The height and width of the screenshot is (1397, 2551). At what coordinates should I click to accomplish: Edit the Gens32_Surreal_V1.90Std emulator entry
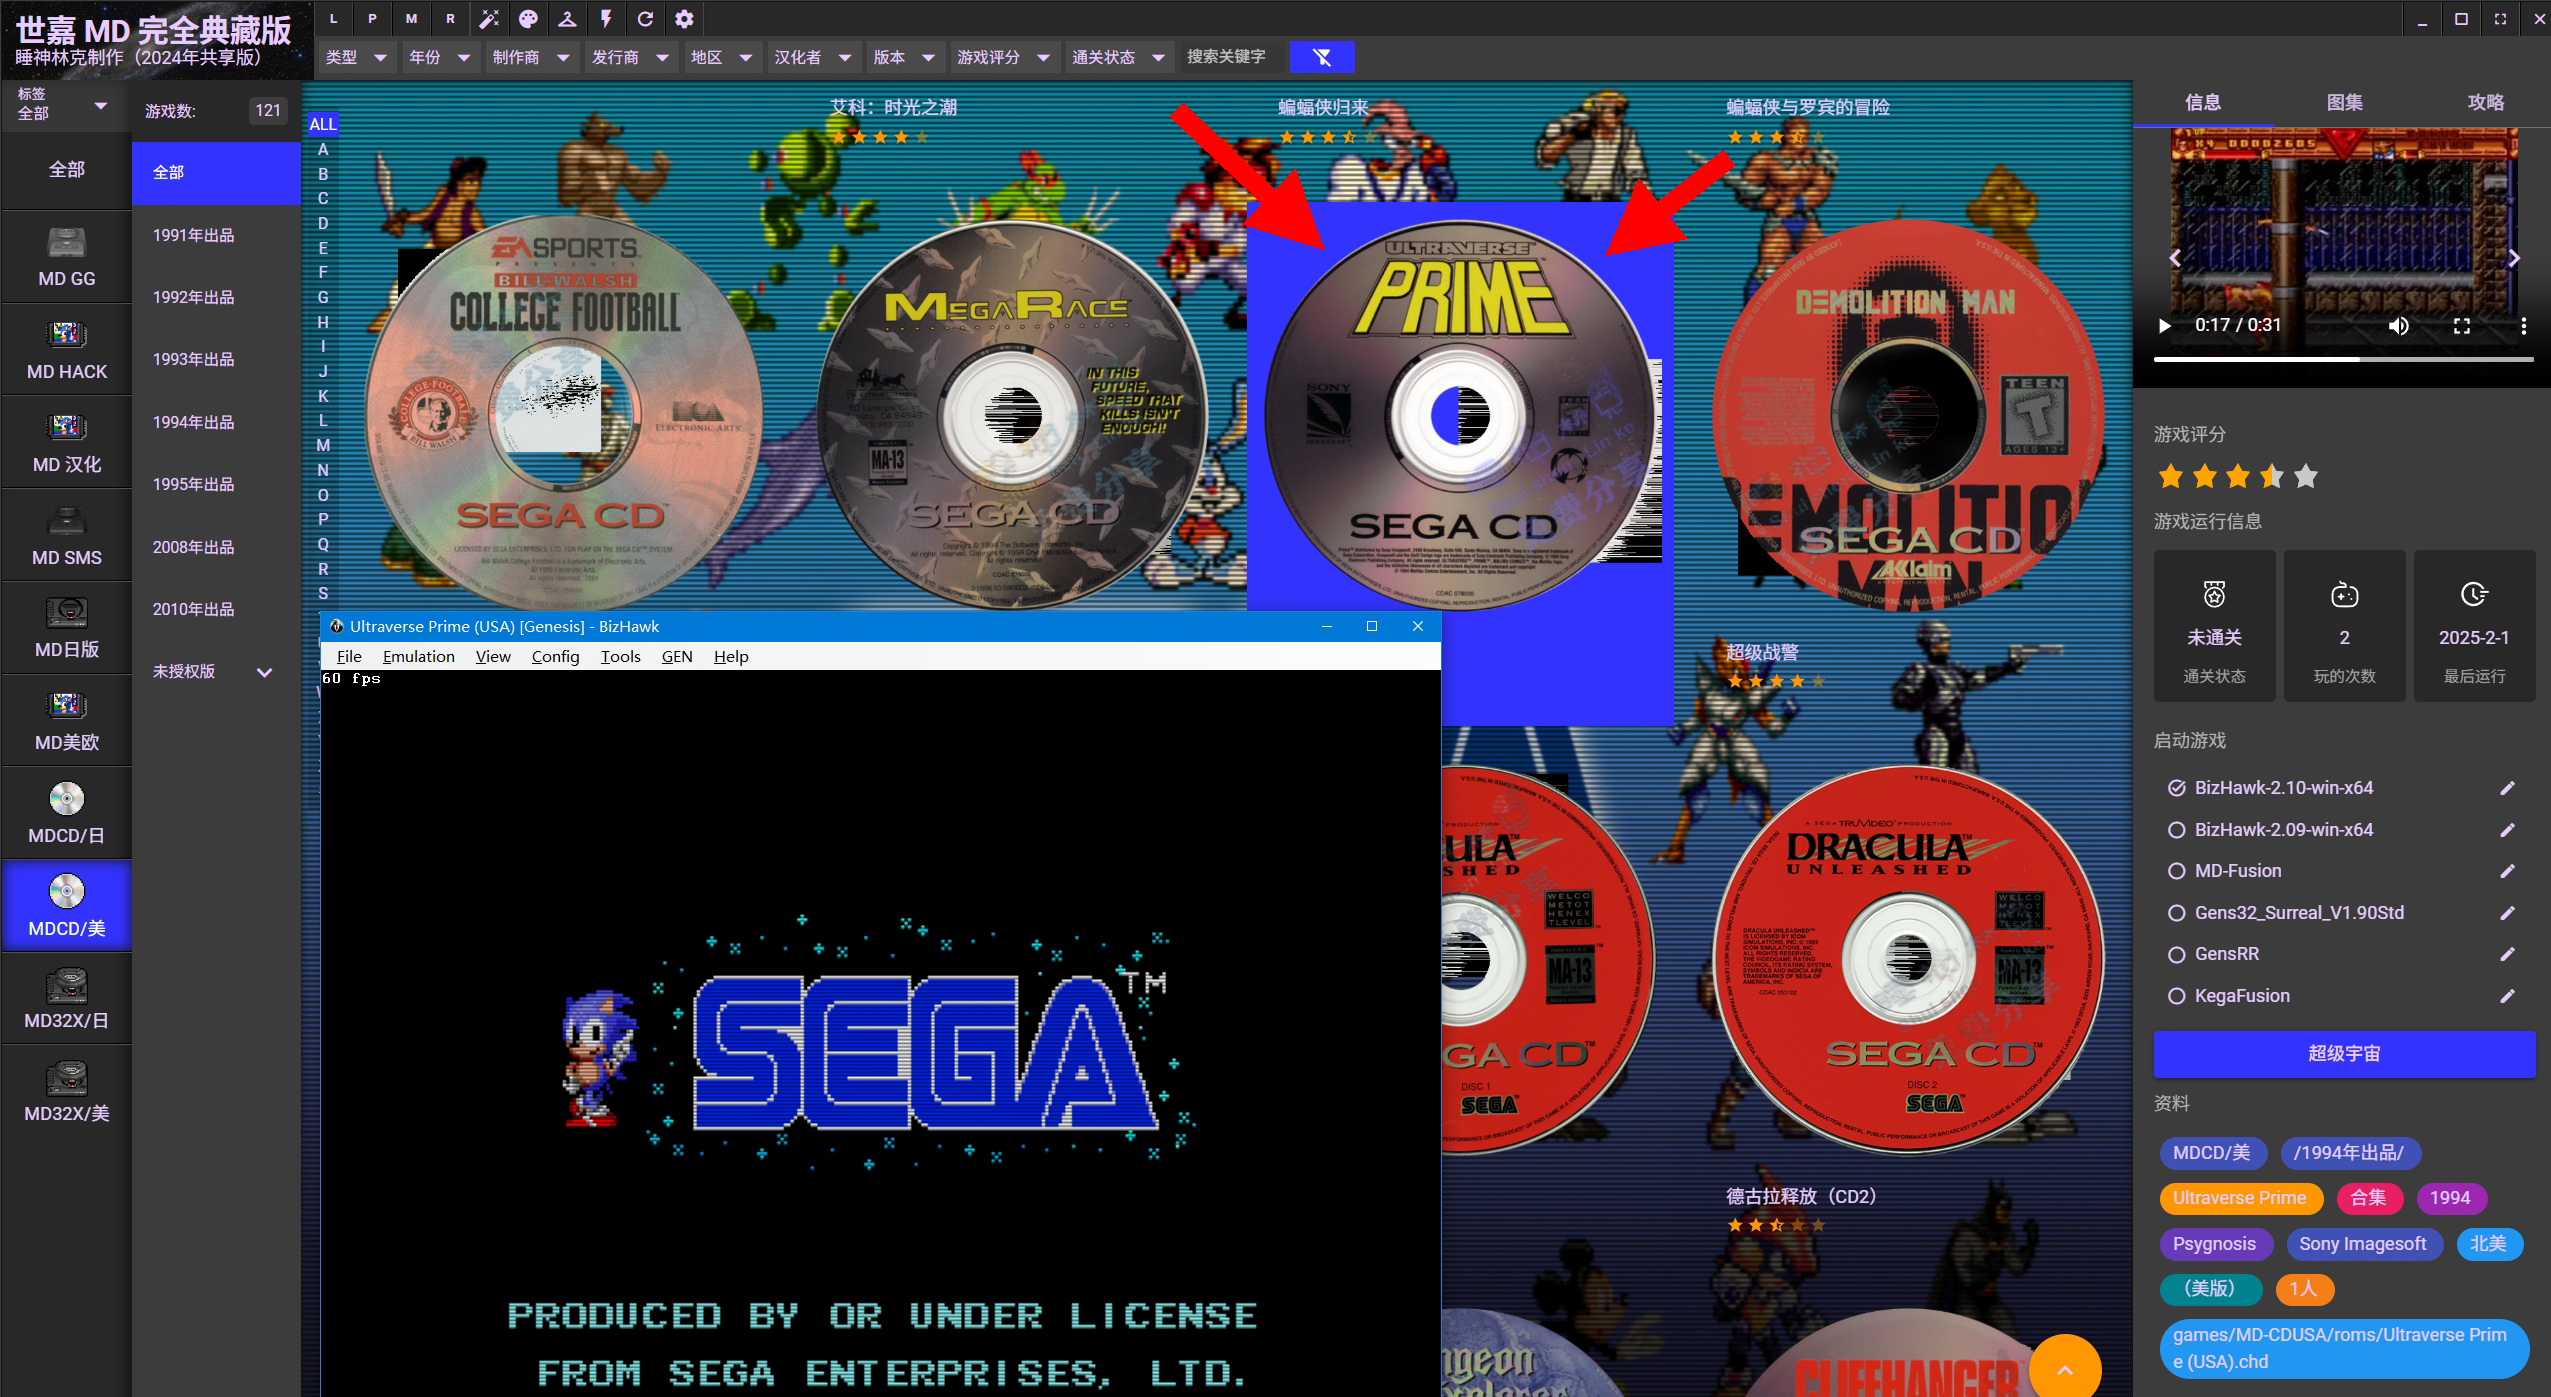2507,913
